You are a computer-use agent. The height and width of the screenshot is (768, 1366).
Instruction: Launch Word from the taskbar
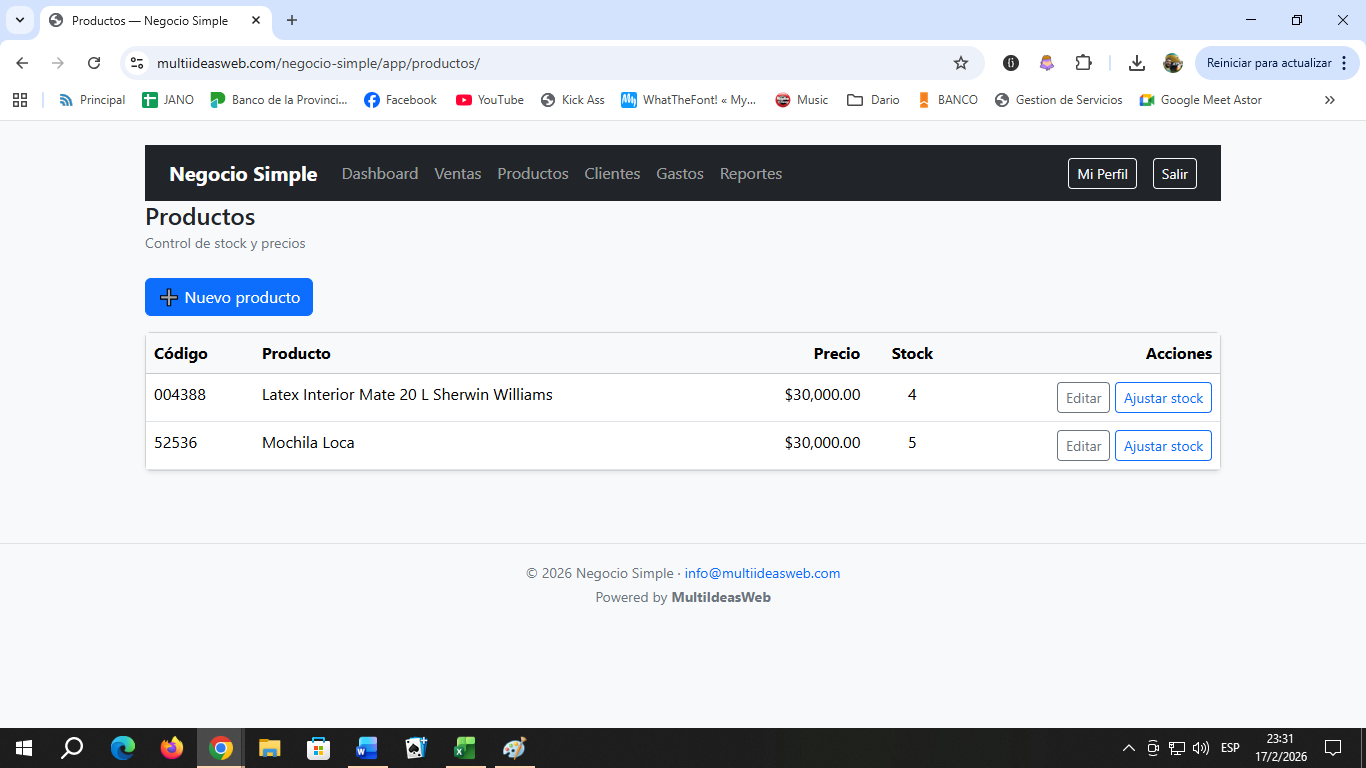pos(366,747)
